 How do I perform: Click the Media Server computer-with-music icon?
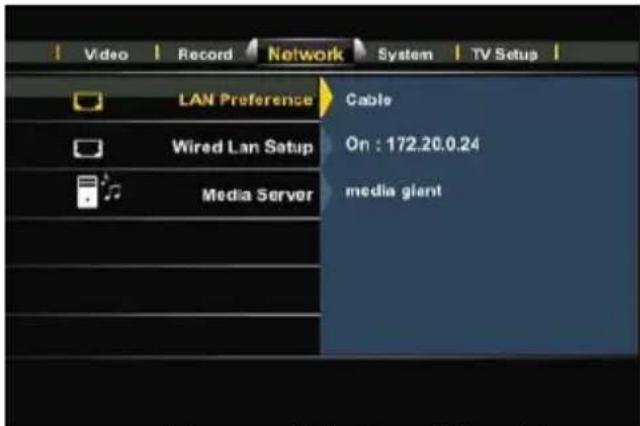coord(99,191)
